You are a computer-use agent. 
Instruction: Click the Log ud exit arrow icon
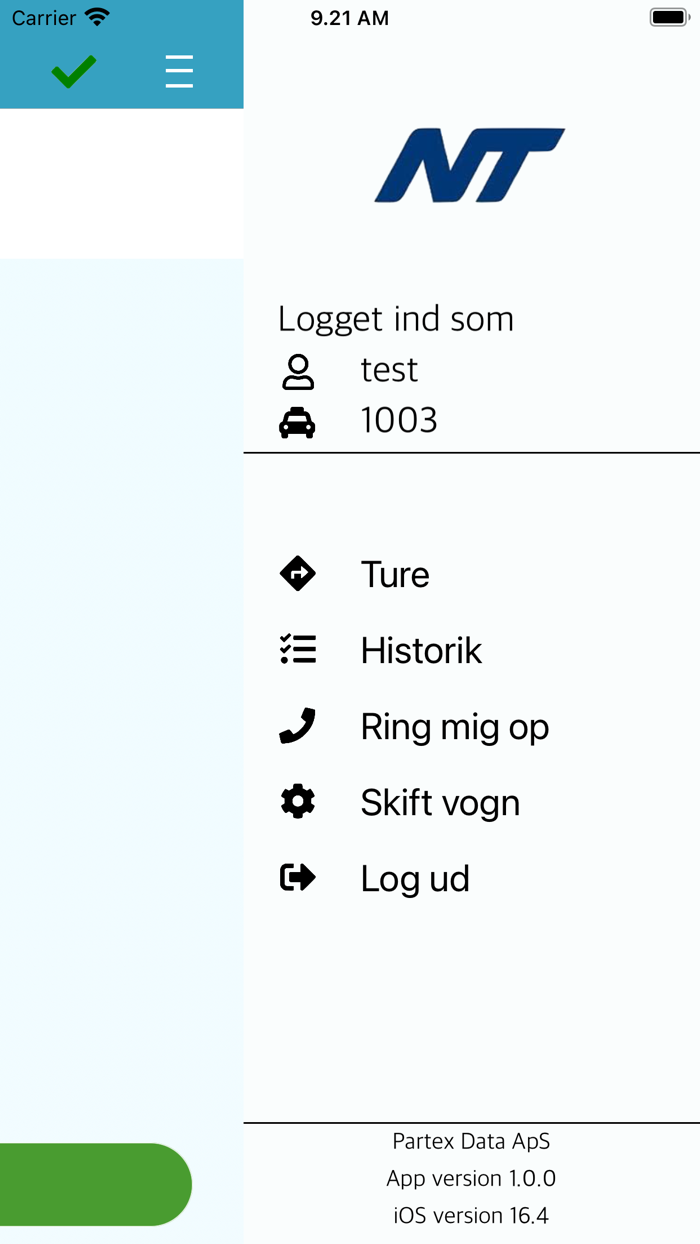(298, 878)
